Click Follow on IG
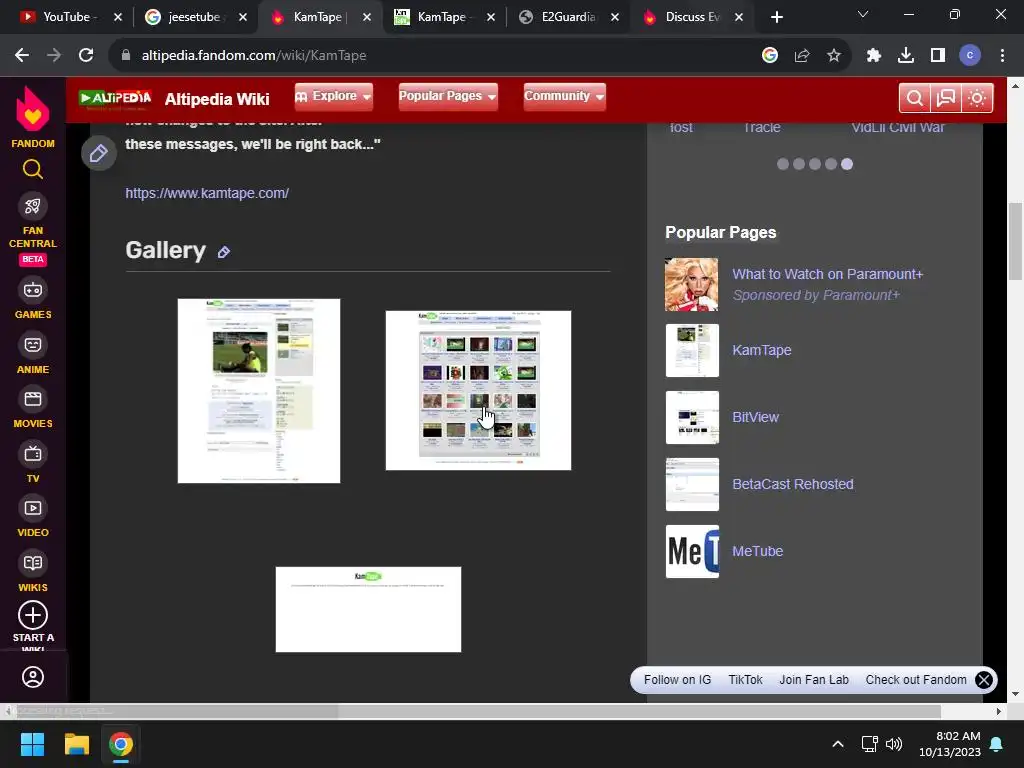The height and width of the screenshot is (768, 1024). (x=677, y=680)
